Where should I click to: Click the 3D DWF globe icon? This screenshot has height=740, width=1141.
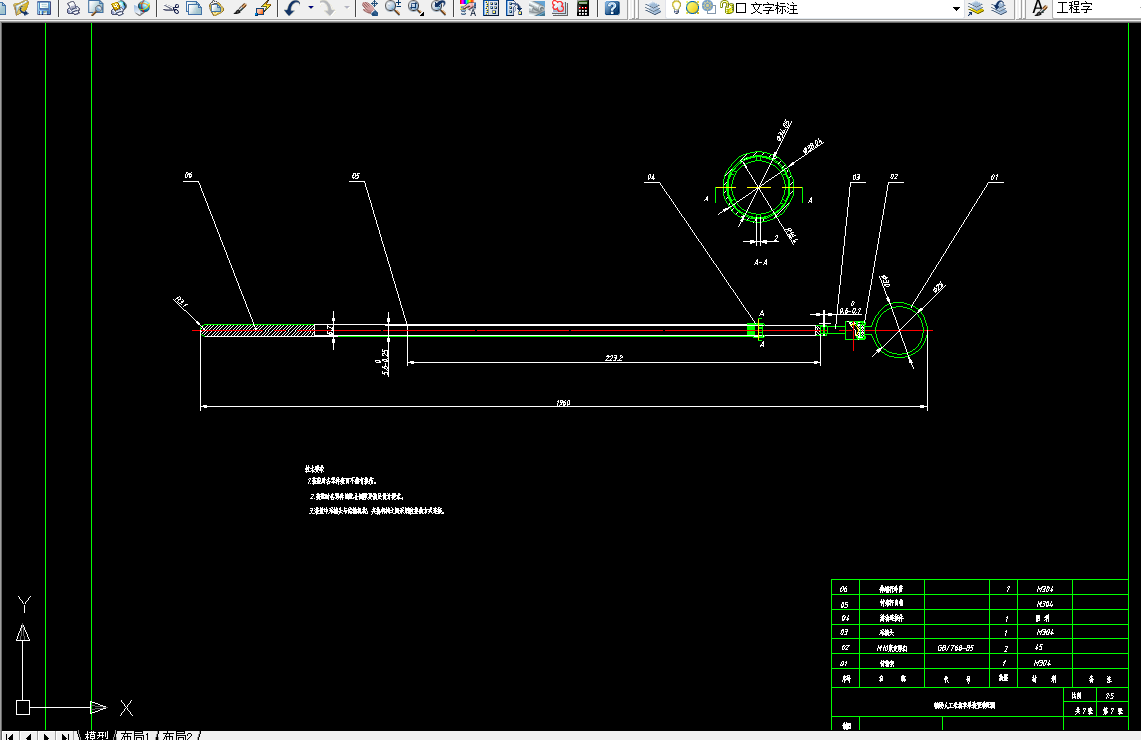(x=143, y=8)
